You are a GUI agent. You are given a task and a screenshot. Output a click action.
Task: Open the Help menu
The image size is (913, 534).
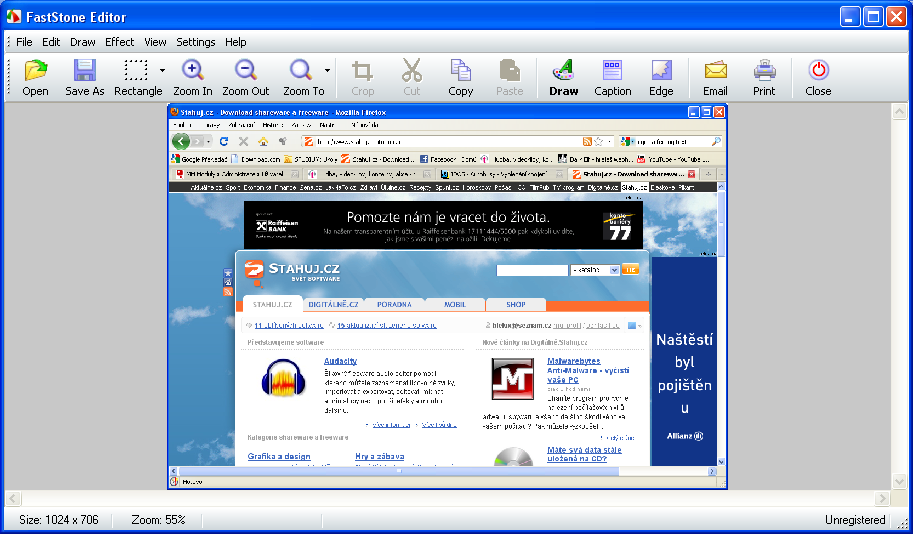pyautogui.click(x=236, y=42)
